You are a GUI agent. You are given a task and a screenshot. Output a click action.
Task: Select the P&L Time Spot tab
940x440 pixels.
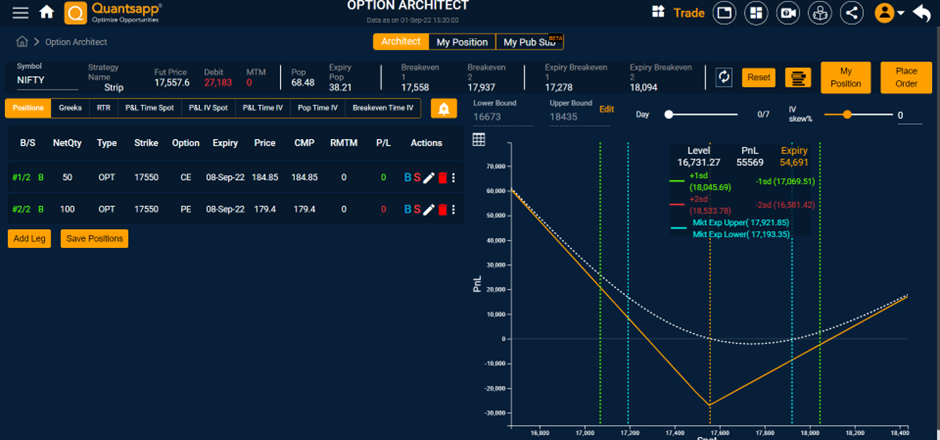149,107
